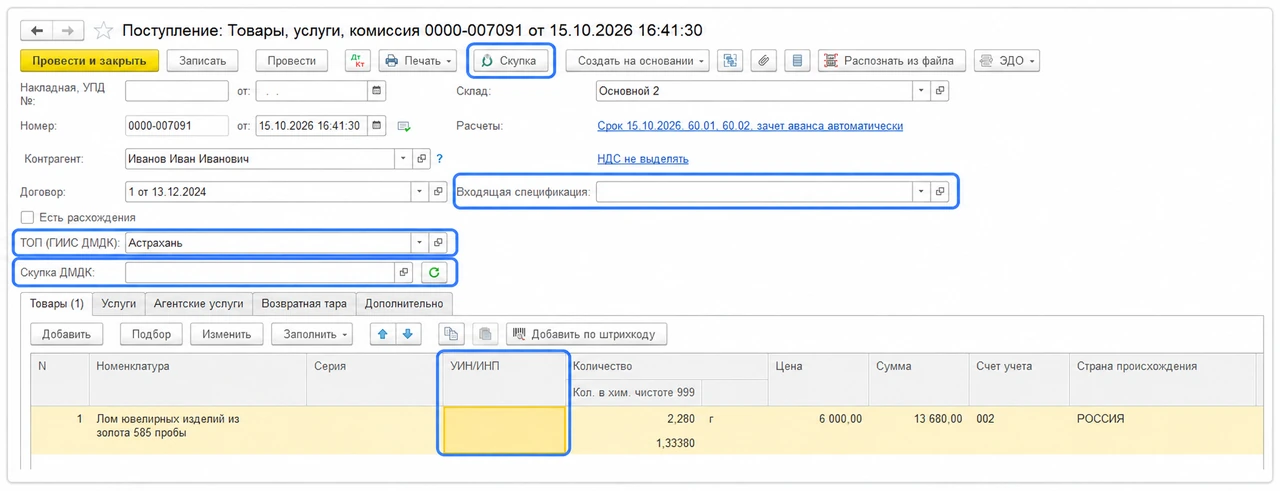
Task: Open the Срок 15.10.2026 расчеты link
Action: (749, 126)
